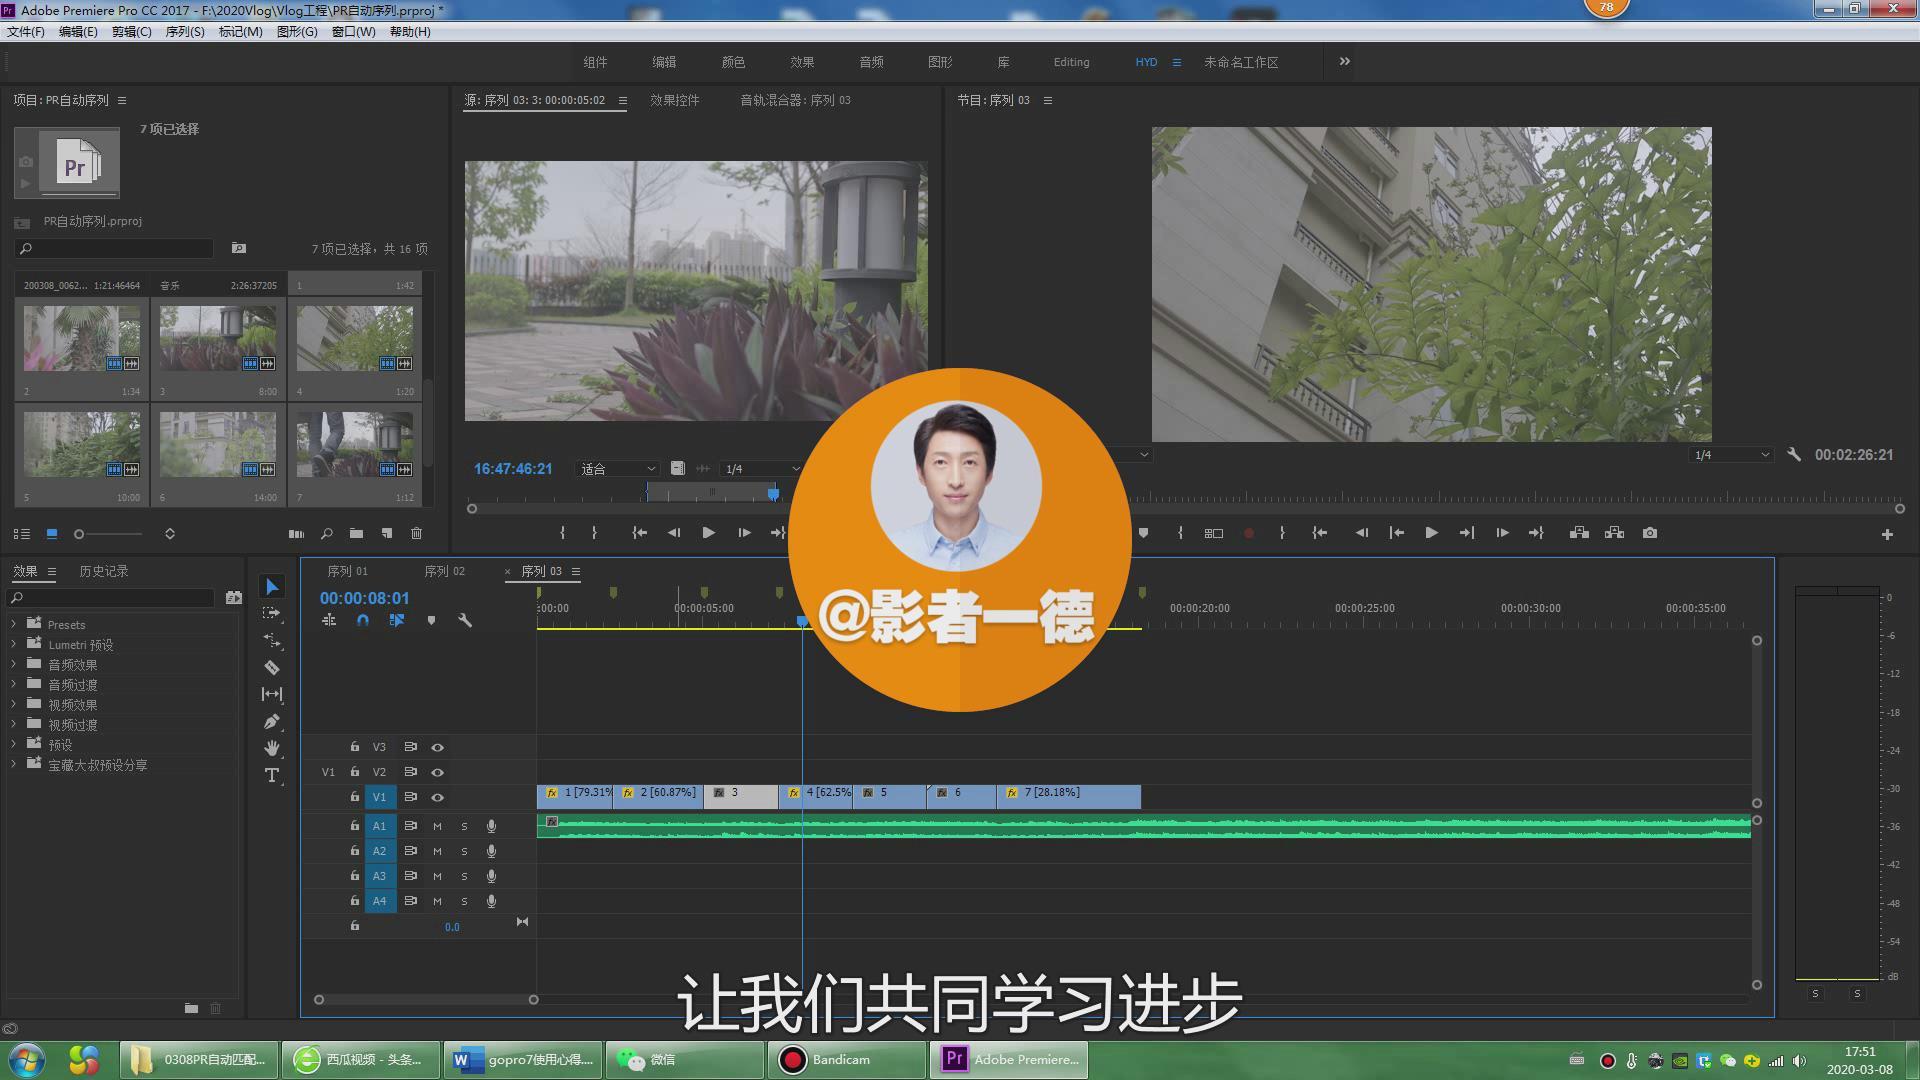Viewport: 1920px width, 1080px height.
Task: Open the 文件(F) menu
Action: 26,32
